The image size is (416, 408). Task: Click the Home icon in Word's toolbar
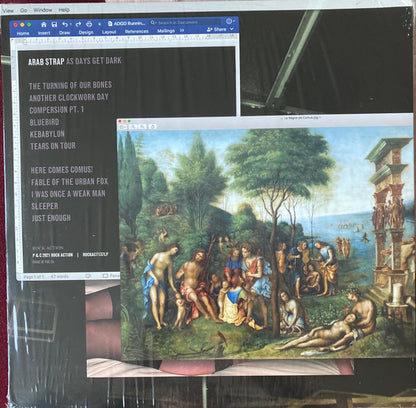(44, 24)
